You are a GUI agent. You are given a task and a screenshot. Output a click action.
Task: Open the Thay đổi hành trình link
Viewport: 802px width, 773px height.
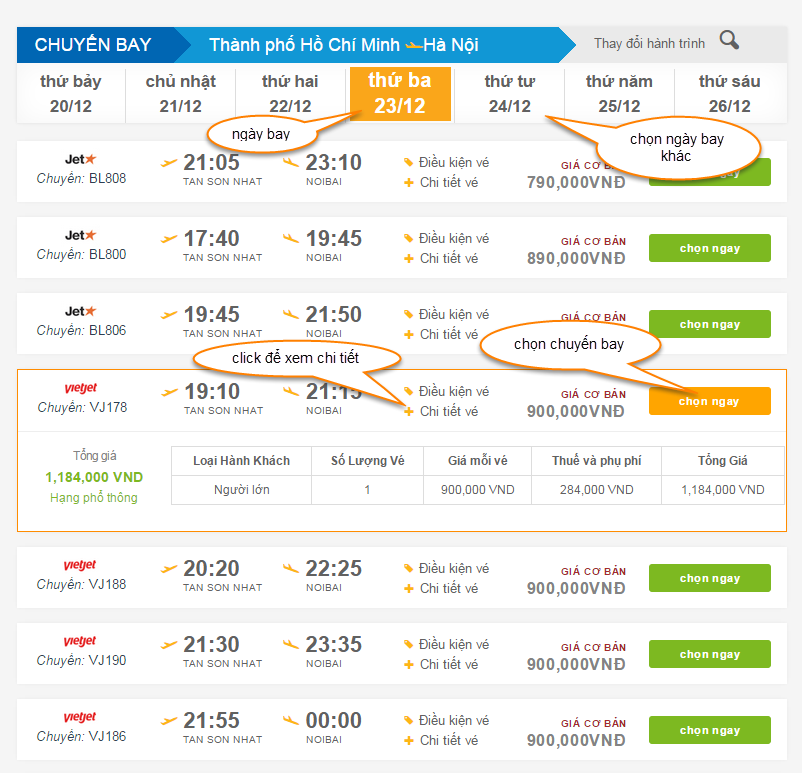click(x=649, y=43)
